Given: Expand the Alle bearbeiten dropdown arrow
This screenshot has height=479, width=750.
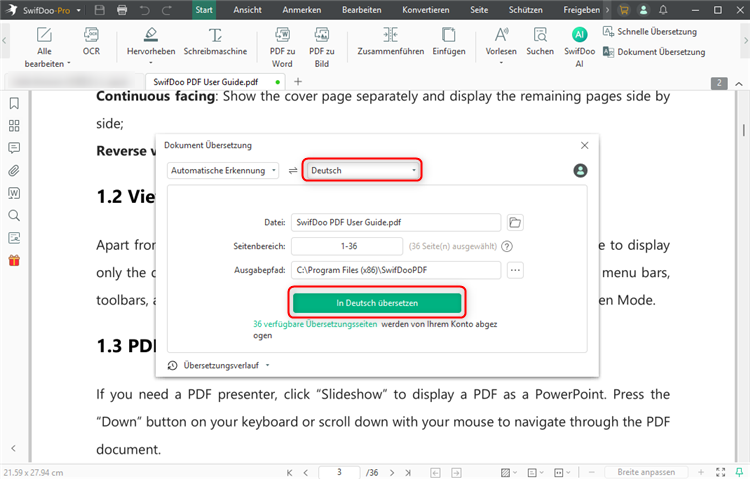Looking at the screenshot, I should (x=69, y=63).
